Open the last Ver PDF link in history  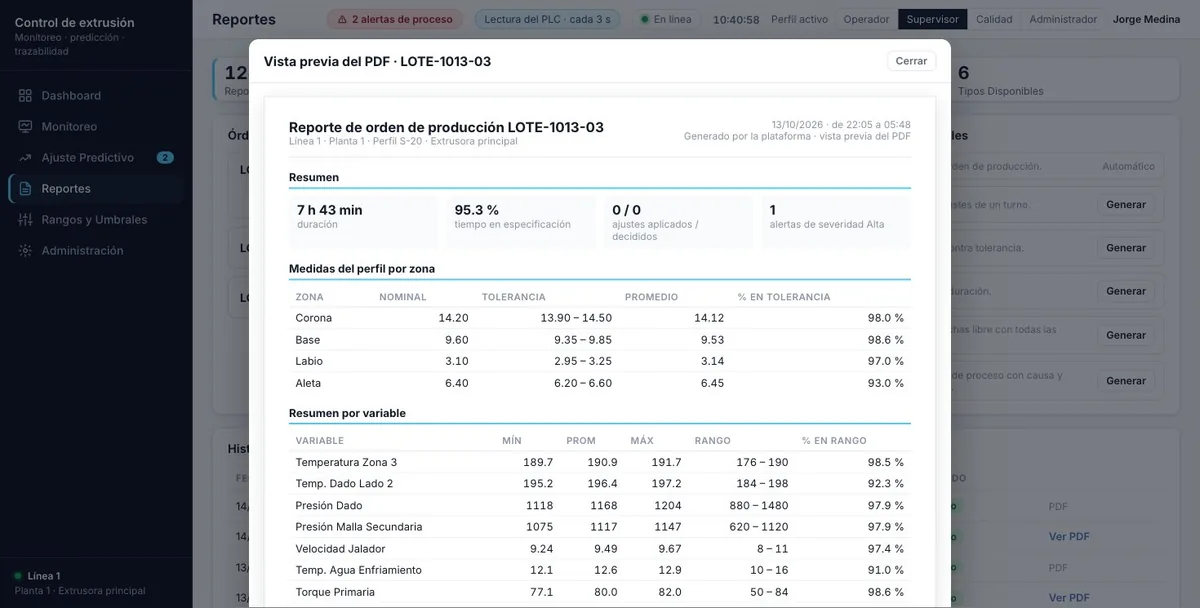point(1069,598)
